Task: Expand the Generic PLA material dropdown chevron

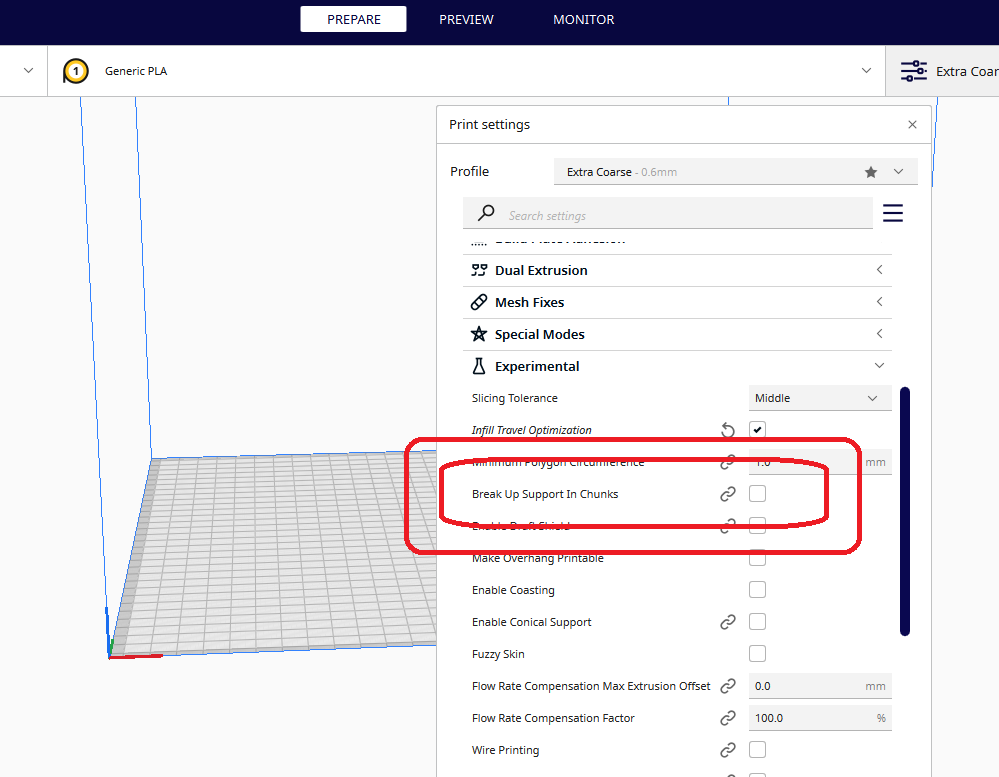Action: click(x=866, y=71)
